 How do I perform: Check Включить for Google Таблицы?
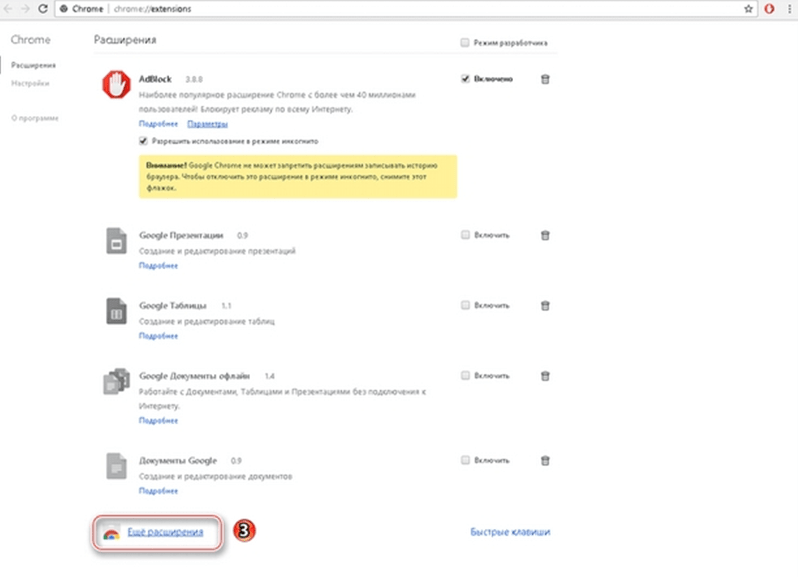coord(466,305)
